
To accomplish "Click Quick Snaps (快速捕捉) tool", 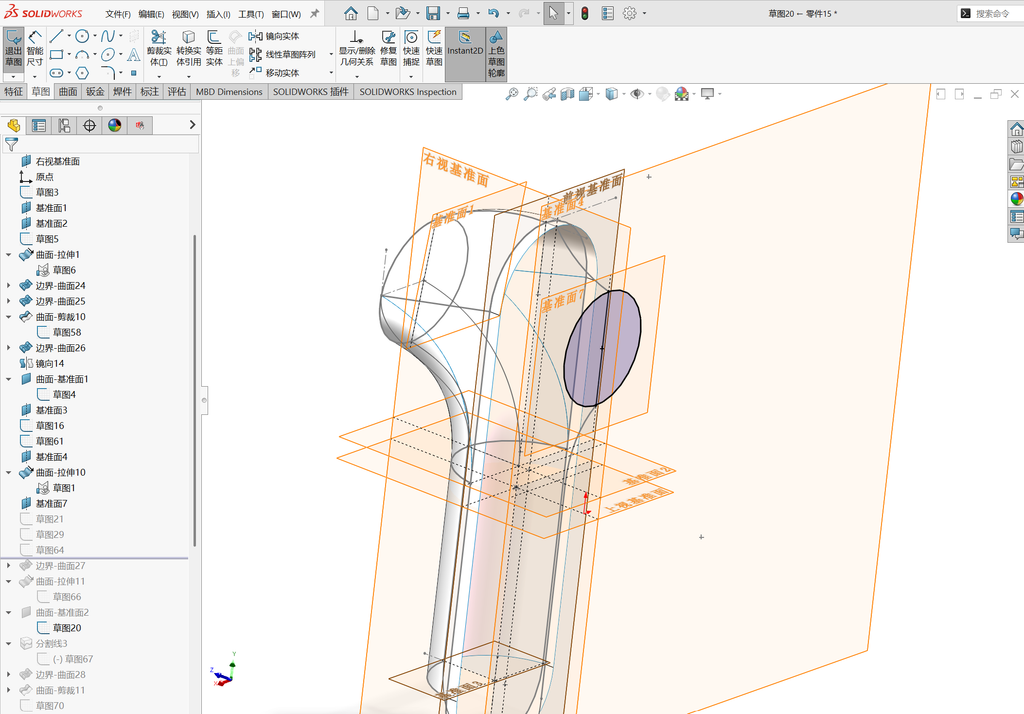I will click(x=411, y=48).
